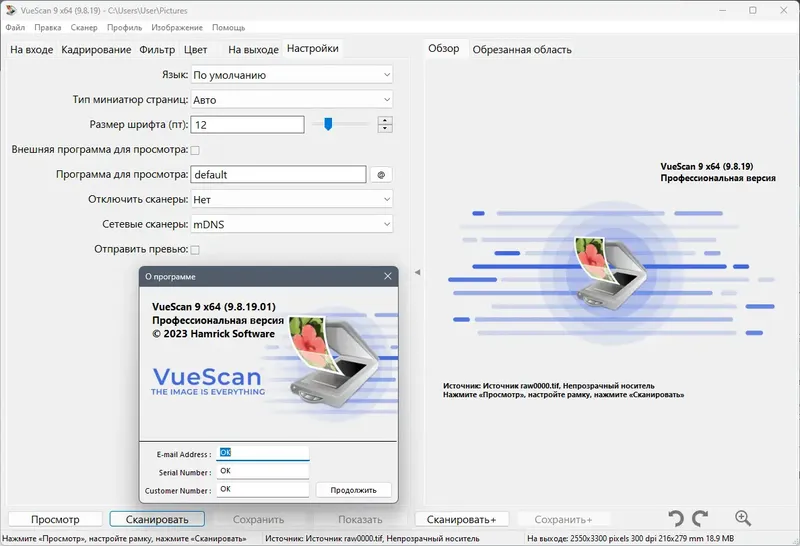This screenshot has width=800, height=546.
Task: Click the Customer Number field
Action: point(263,489)
